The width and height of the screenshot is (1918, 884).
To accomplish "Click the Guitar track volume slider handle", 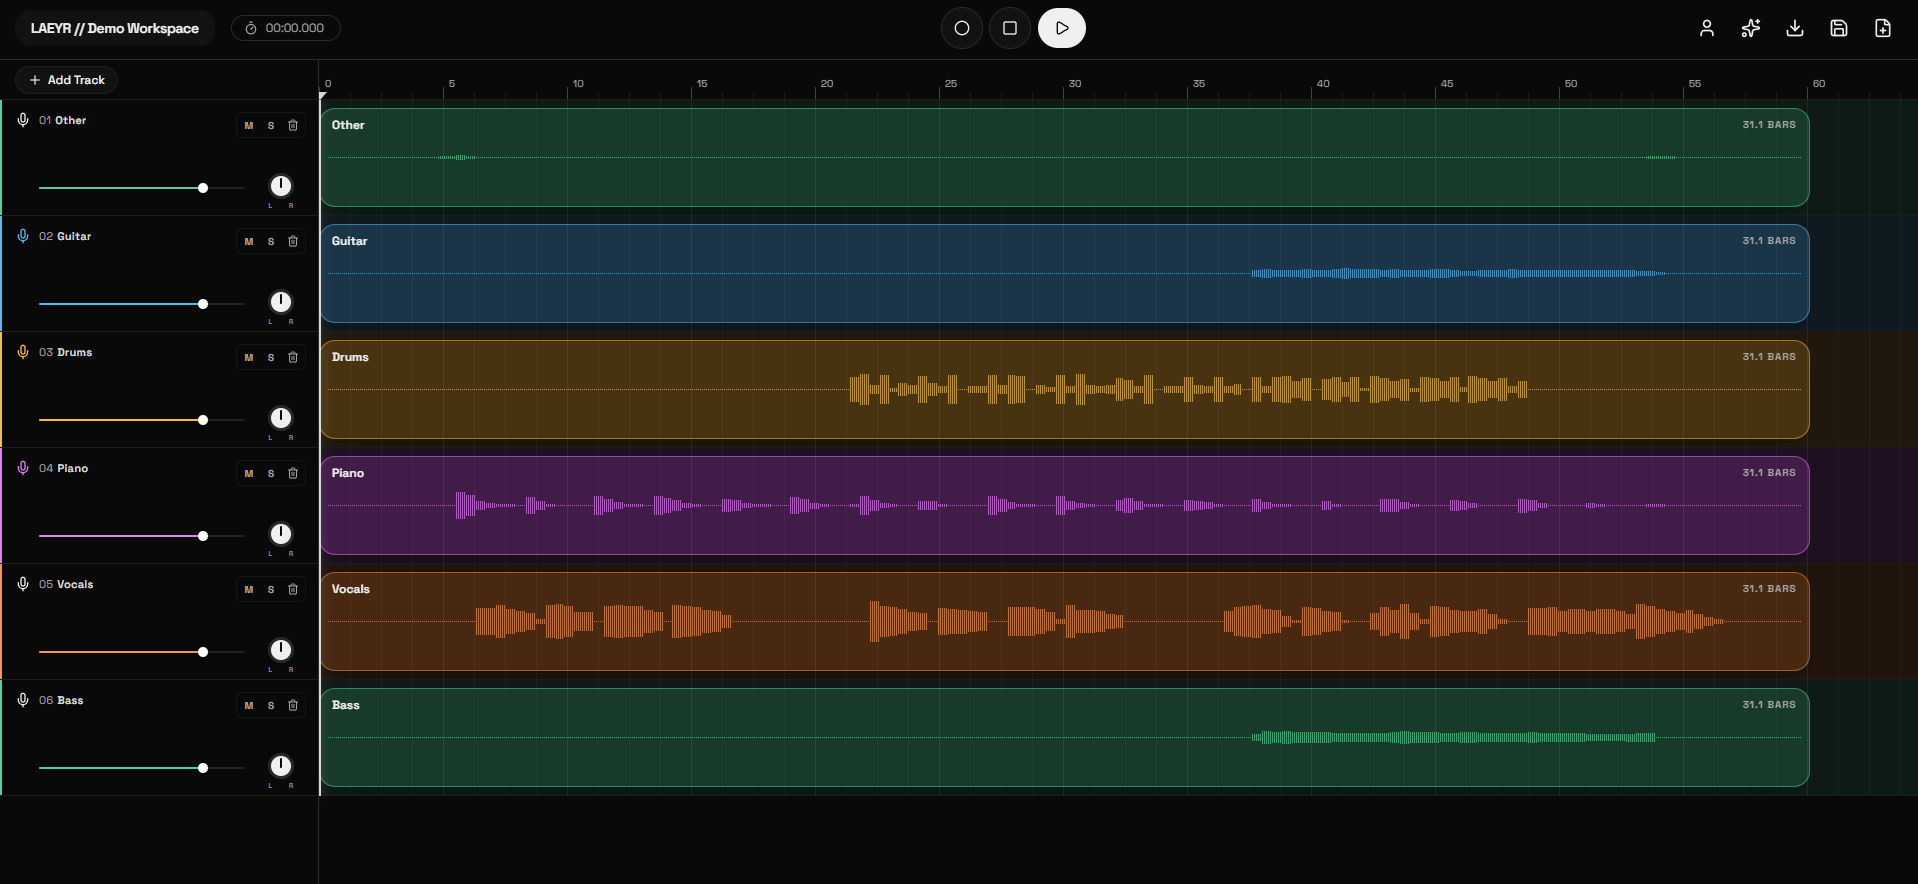I will [x=203, y=304].
